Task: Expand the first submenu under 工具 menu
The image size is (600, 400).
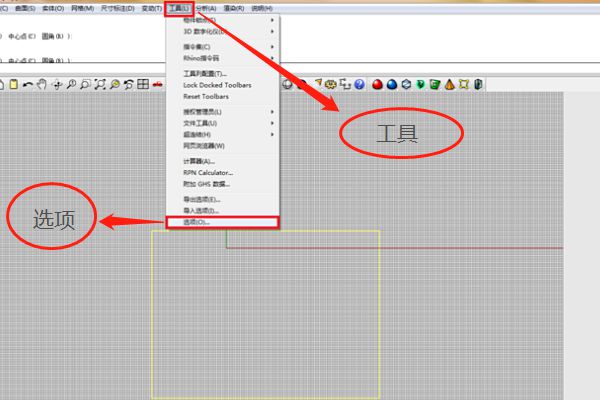Action: [222, 20]
